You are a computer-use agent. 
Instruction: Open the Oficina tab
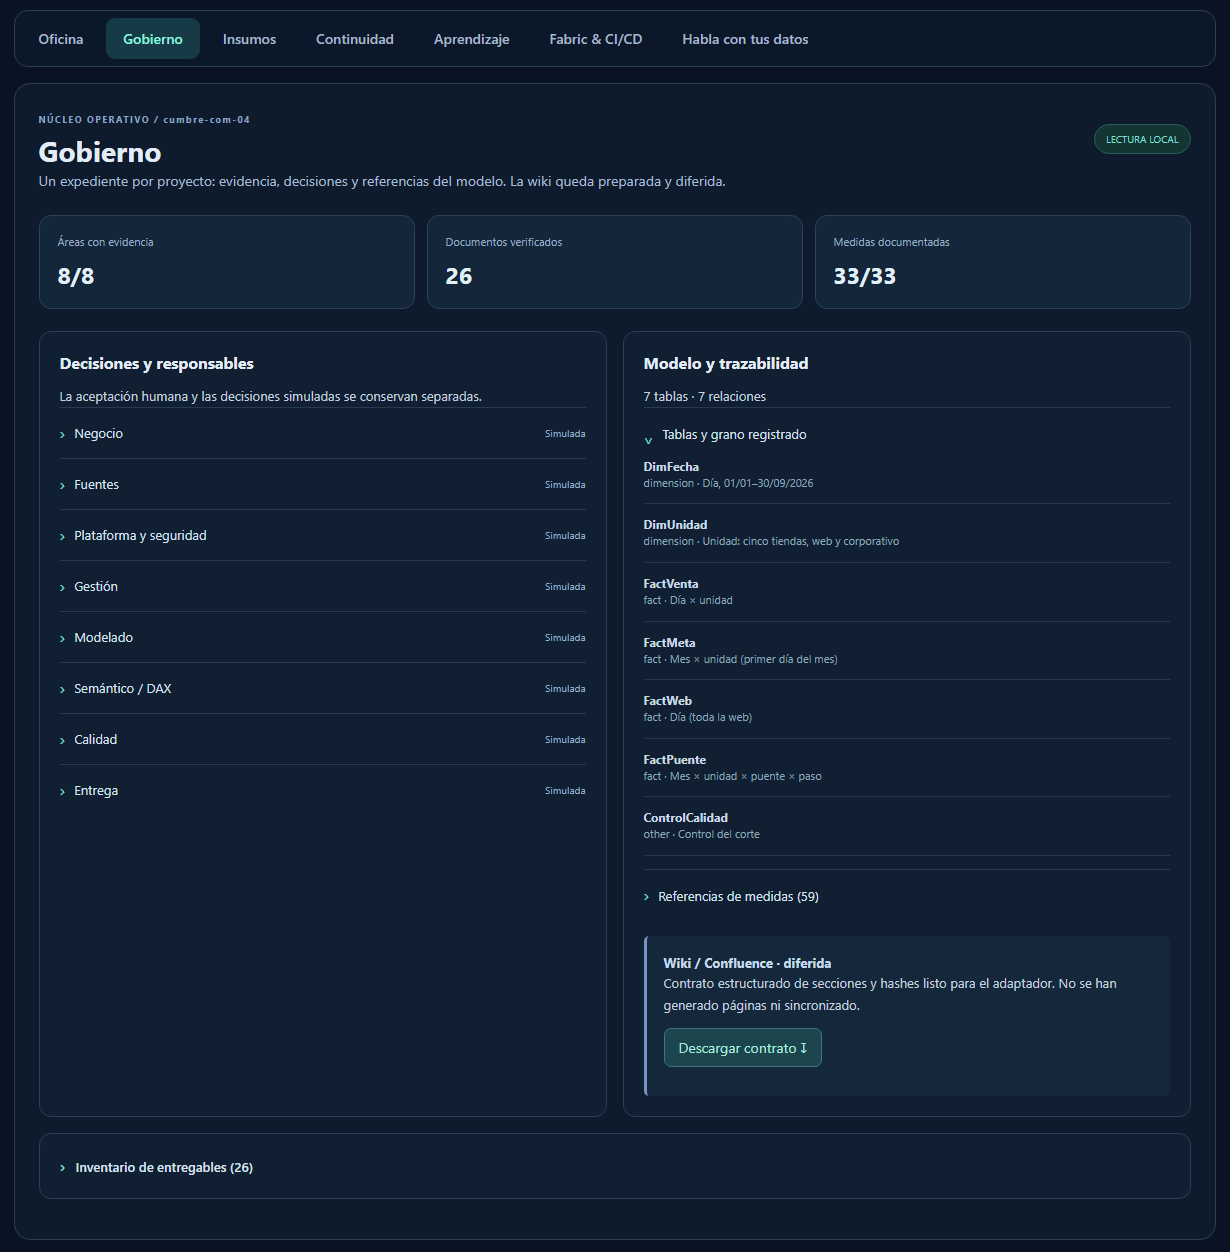(61, 39)
